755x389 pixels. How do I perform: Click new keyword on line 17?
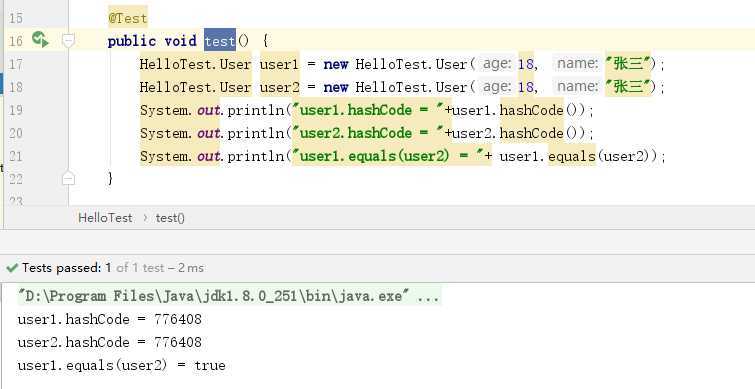coord(336,64)
